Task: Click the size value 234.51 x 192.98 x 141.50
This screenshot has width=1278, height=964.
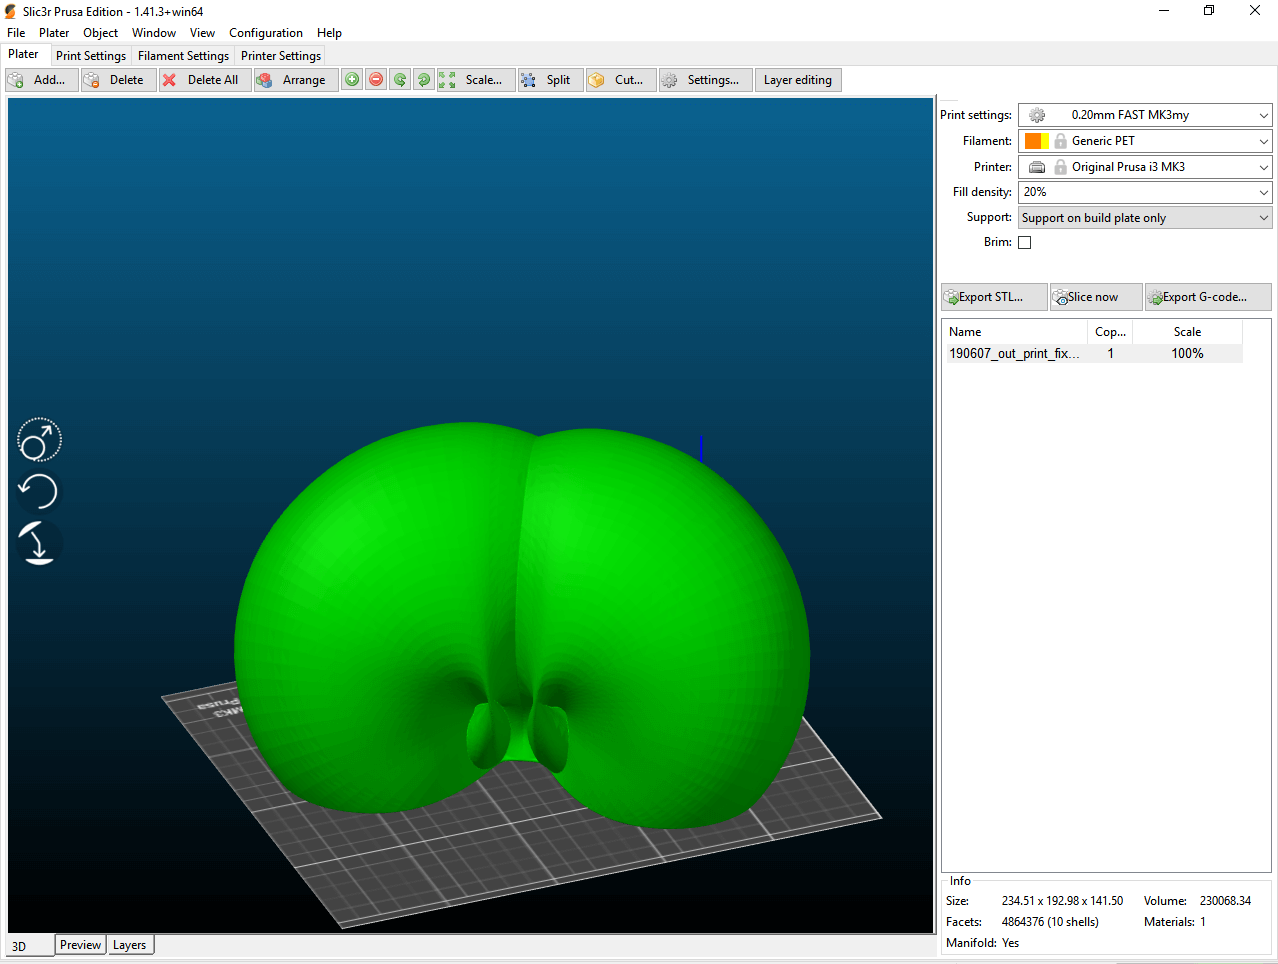Action: 1062,901
